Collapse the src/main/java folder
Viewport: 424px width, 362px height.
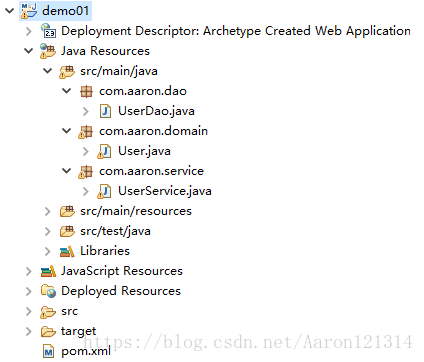click(x=48, y=71)
